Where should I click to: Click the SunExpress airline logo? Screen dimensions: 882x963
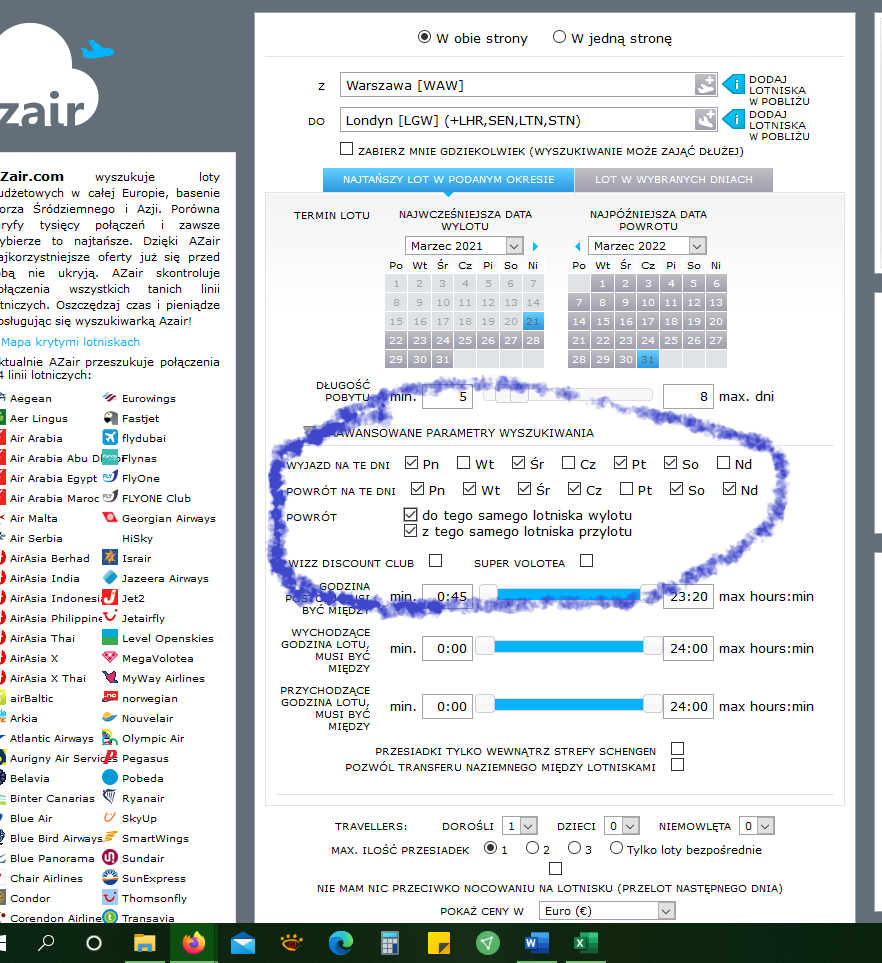click(110, 877)
